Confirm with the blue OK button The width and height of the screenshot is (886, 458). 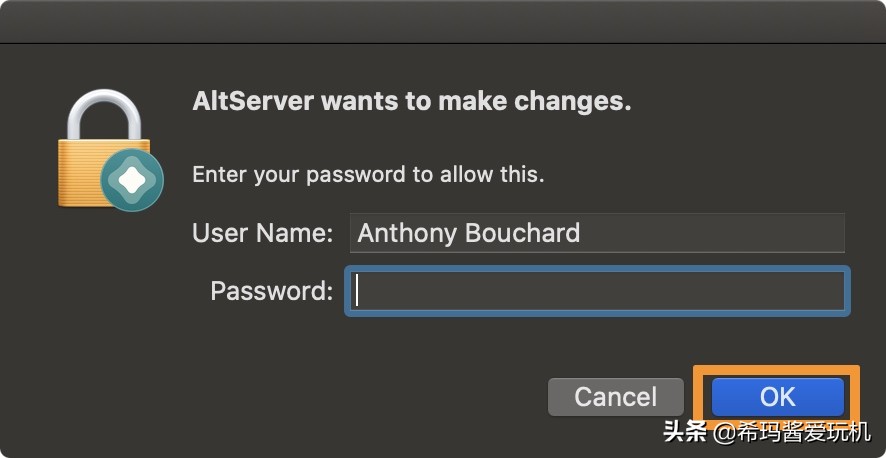coord(777,396)
